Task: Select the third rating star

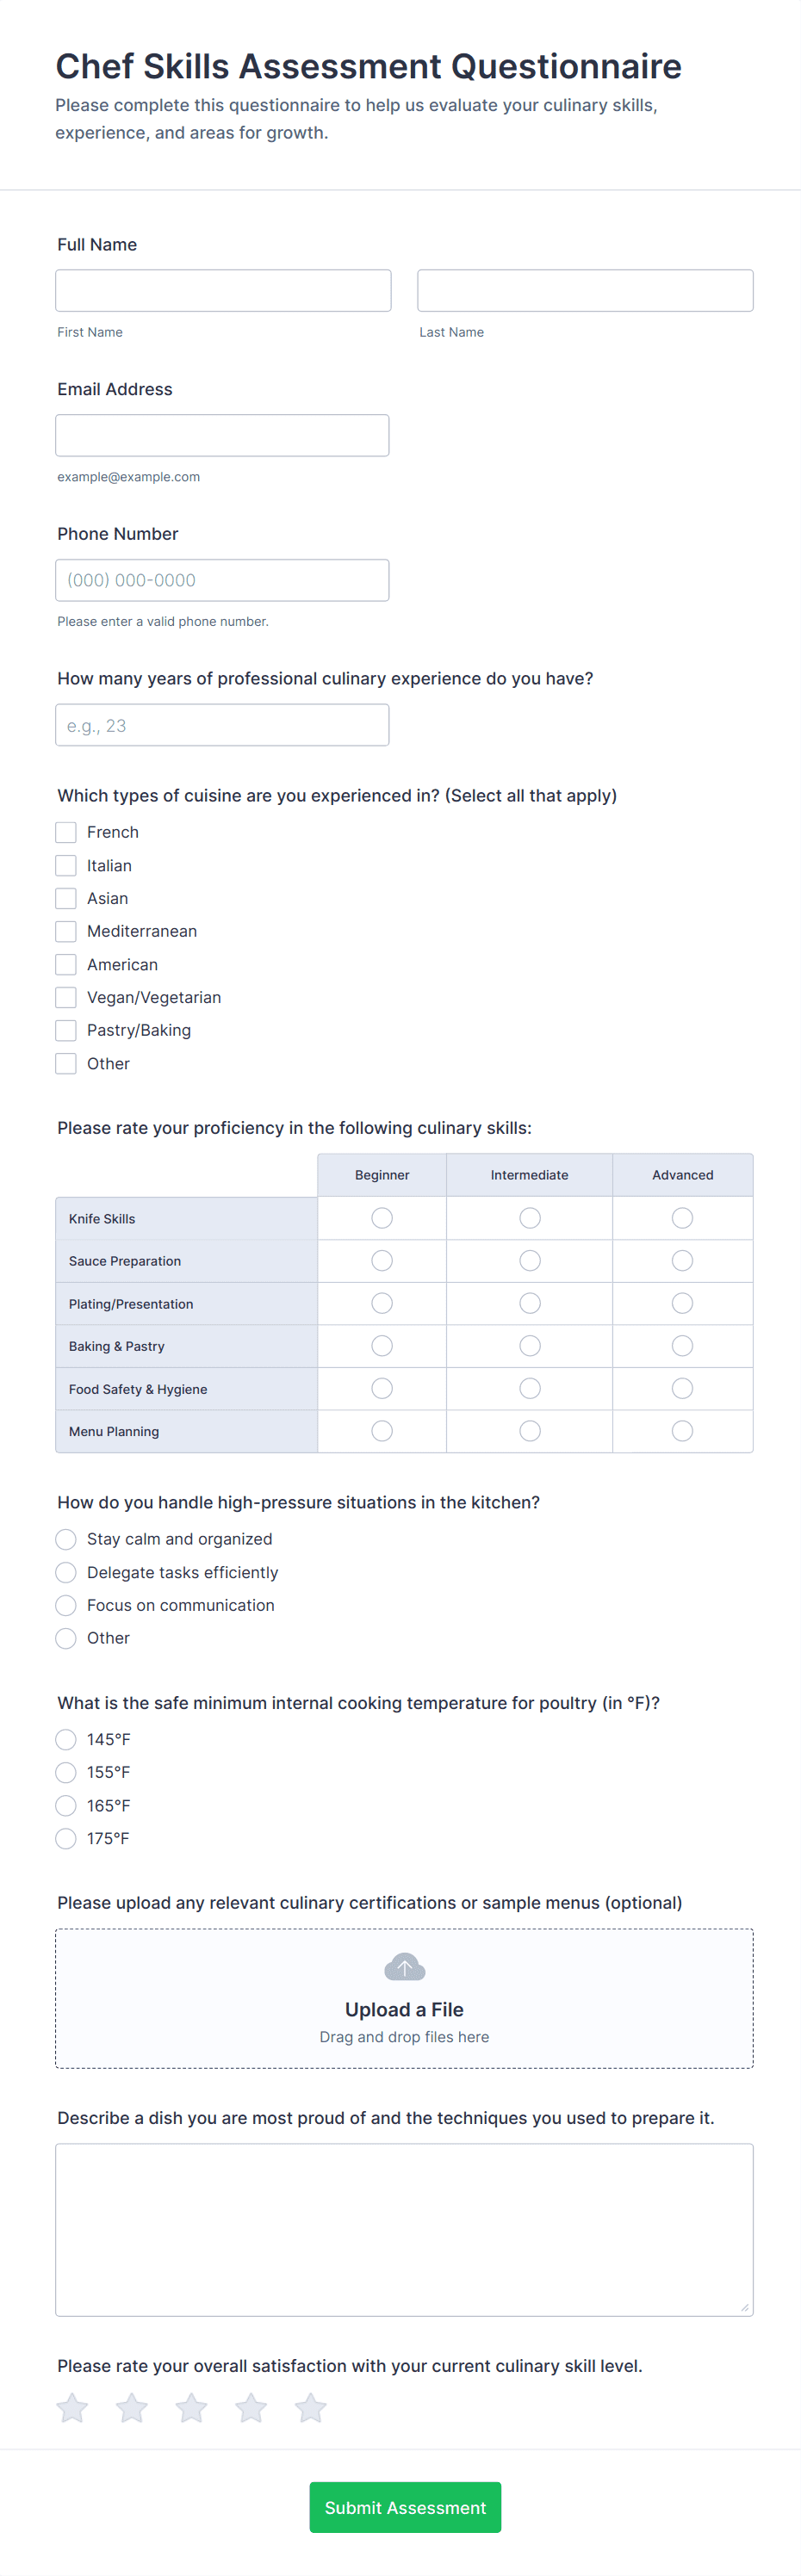Action: point(191,2408)
